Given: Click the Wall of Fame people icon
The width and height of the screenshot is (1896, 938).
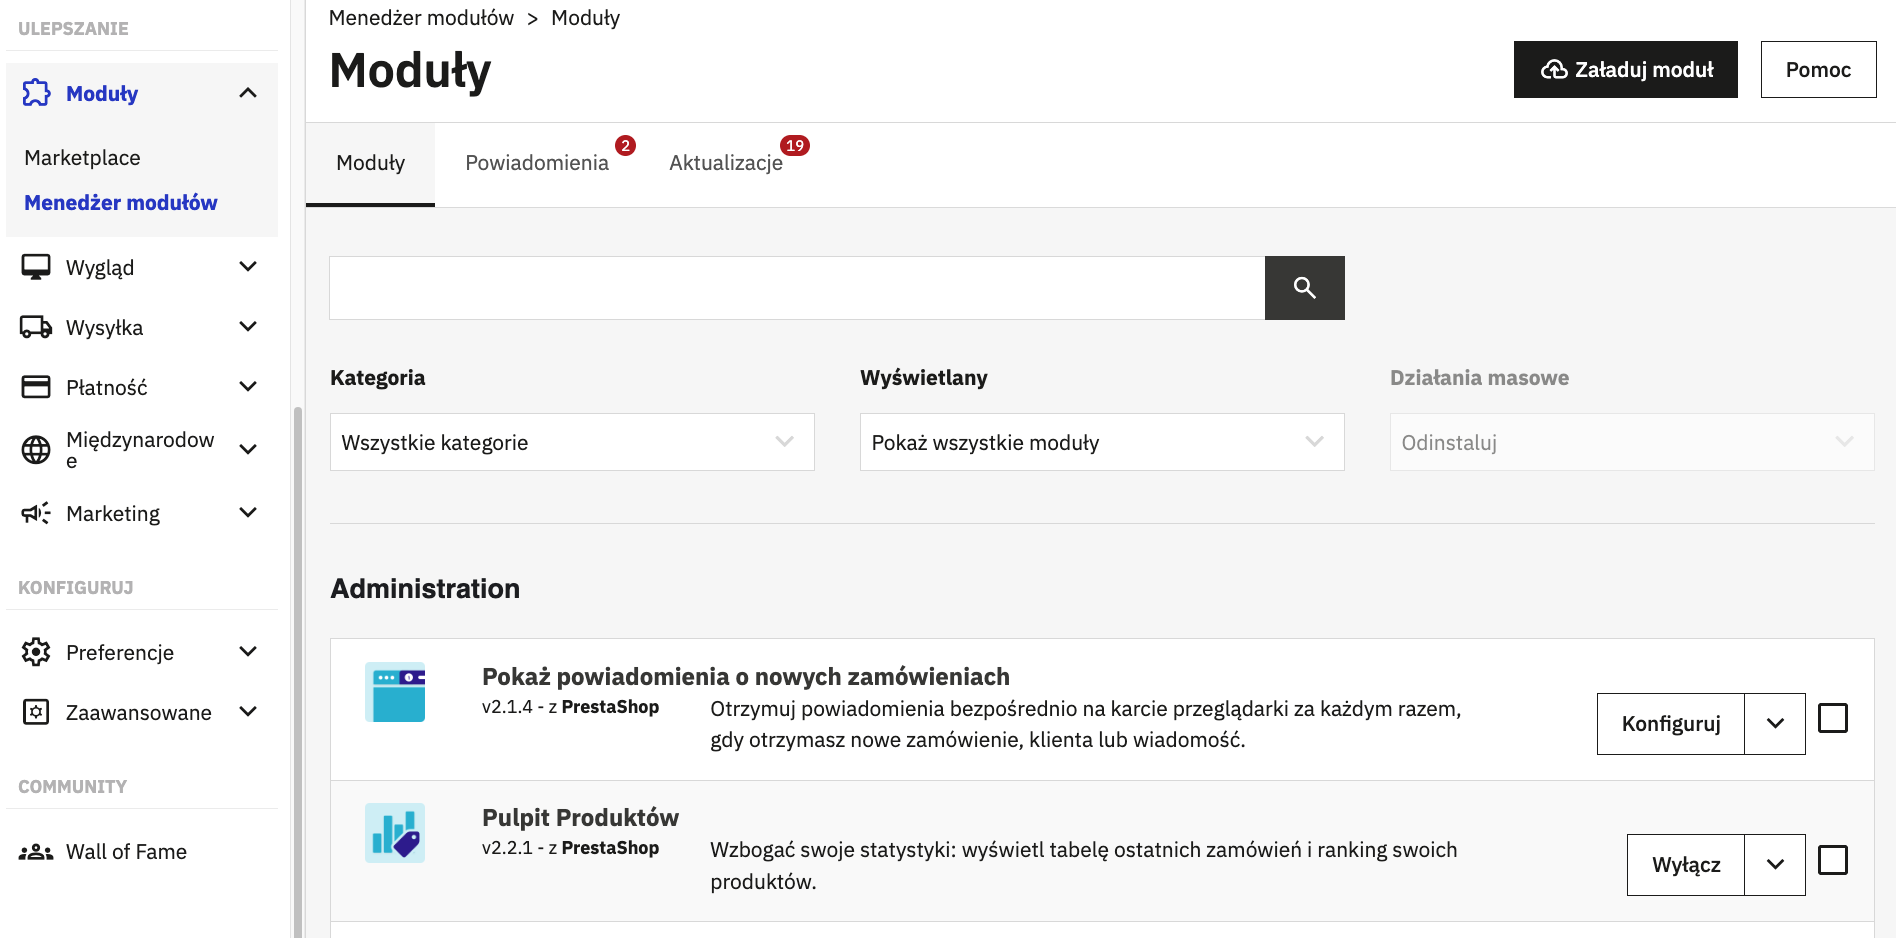Looking at the screenshot, I should pyautogui.click(x=36, y=852).
